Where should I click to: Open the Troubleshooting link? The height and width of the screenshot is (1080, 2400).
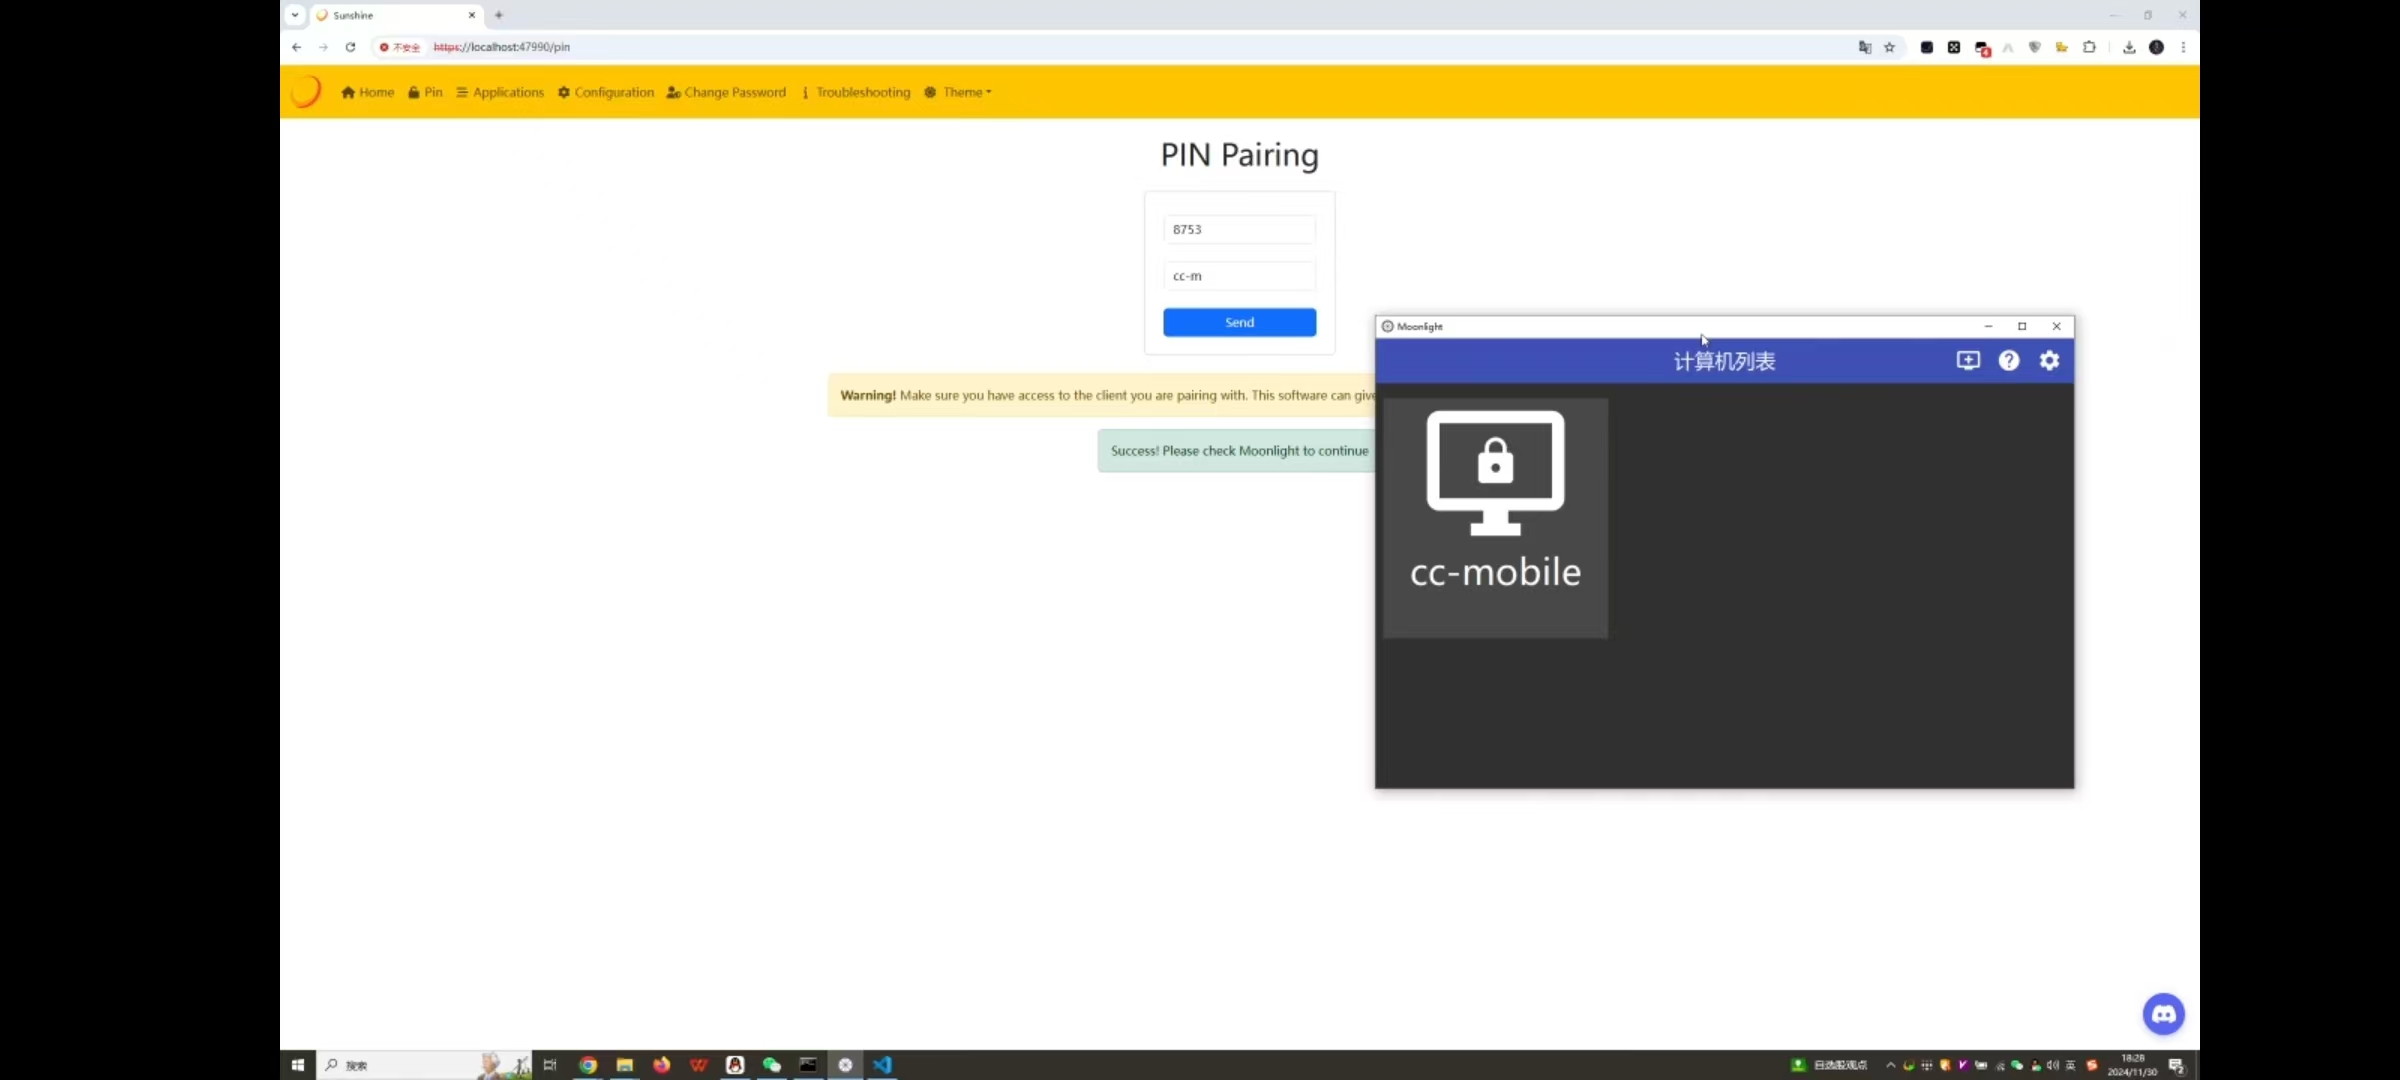(856, 92)
